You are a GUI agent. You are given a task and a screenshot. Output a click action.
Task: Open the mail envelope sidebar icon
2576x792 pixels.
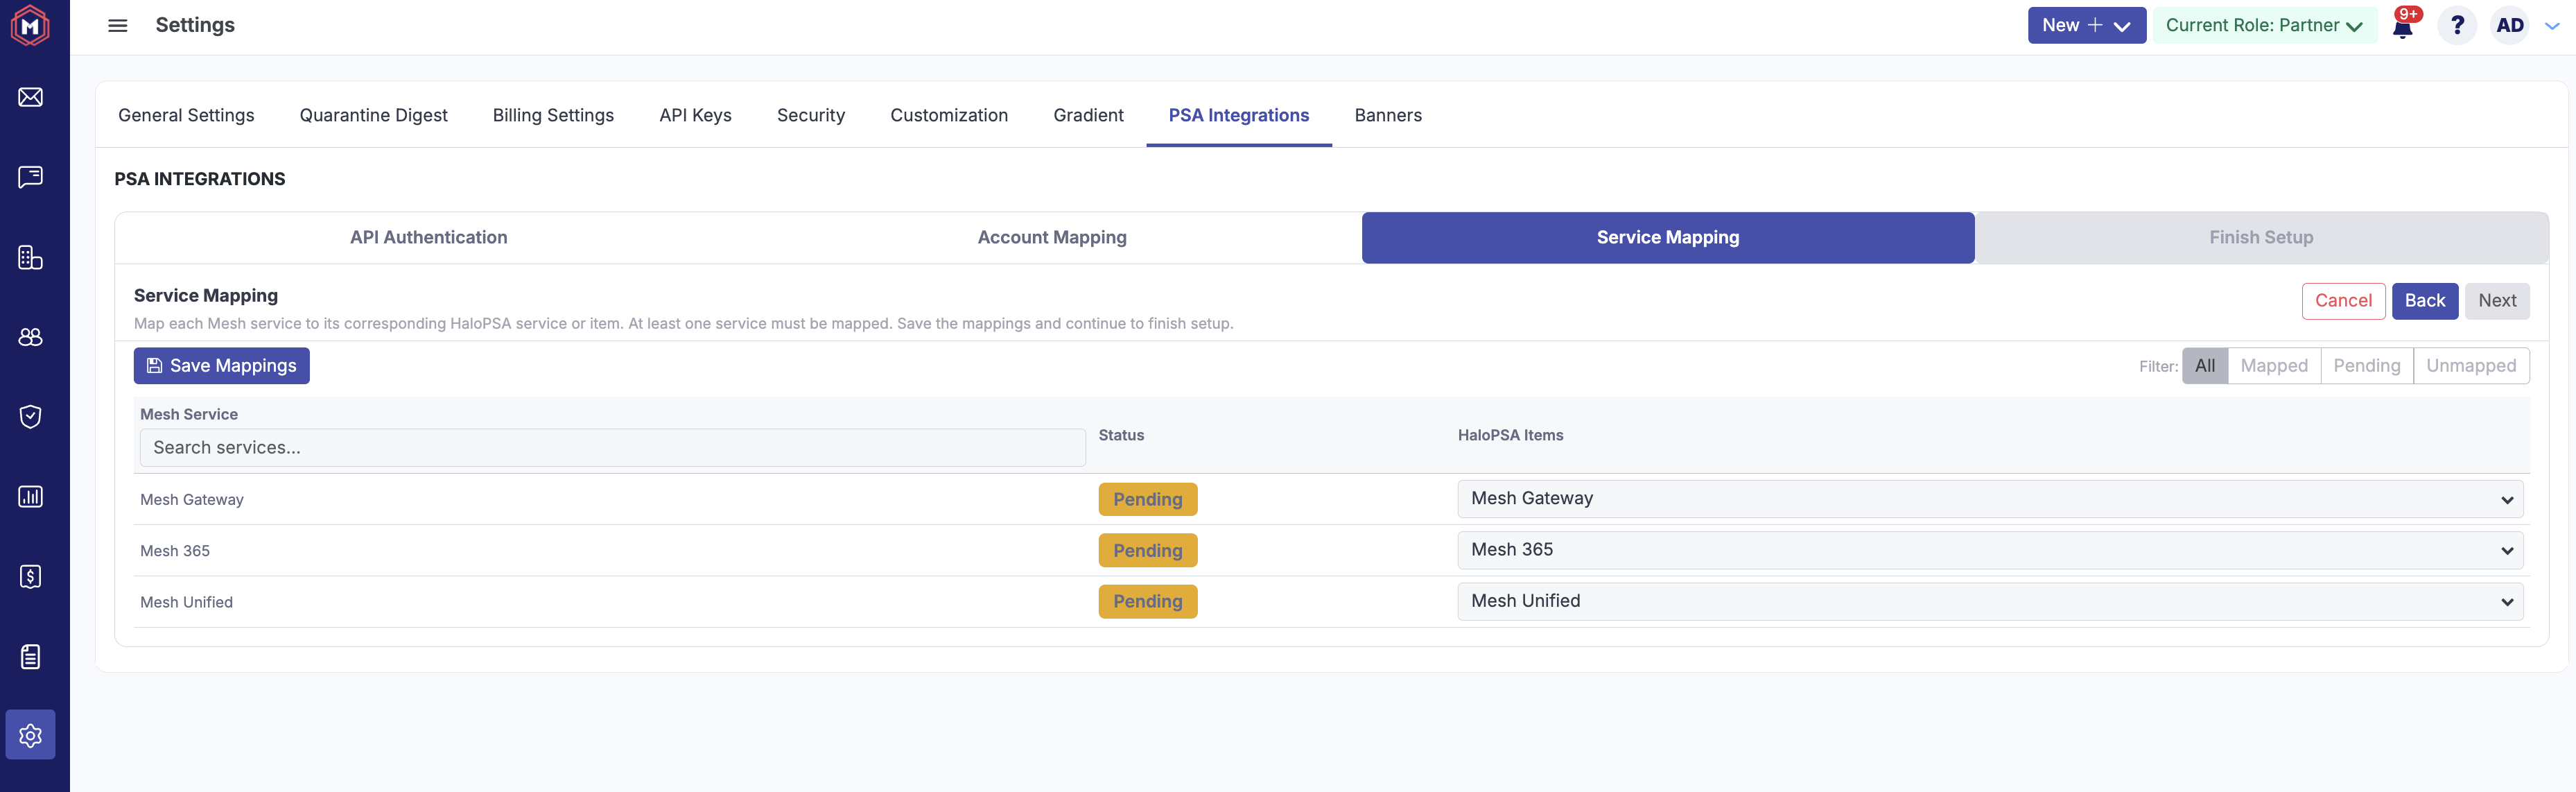coord(31,97)
